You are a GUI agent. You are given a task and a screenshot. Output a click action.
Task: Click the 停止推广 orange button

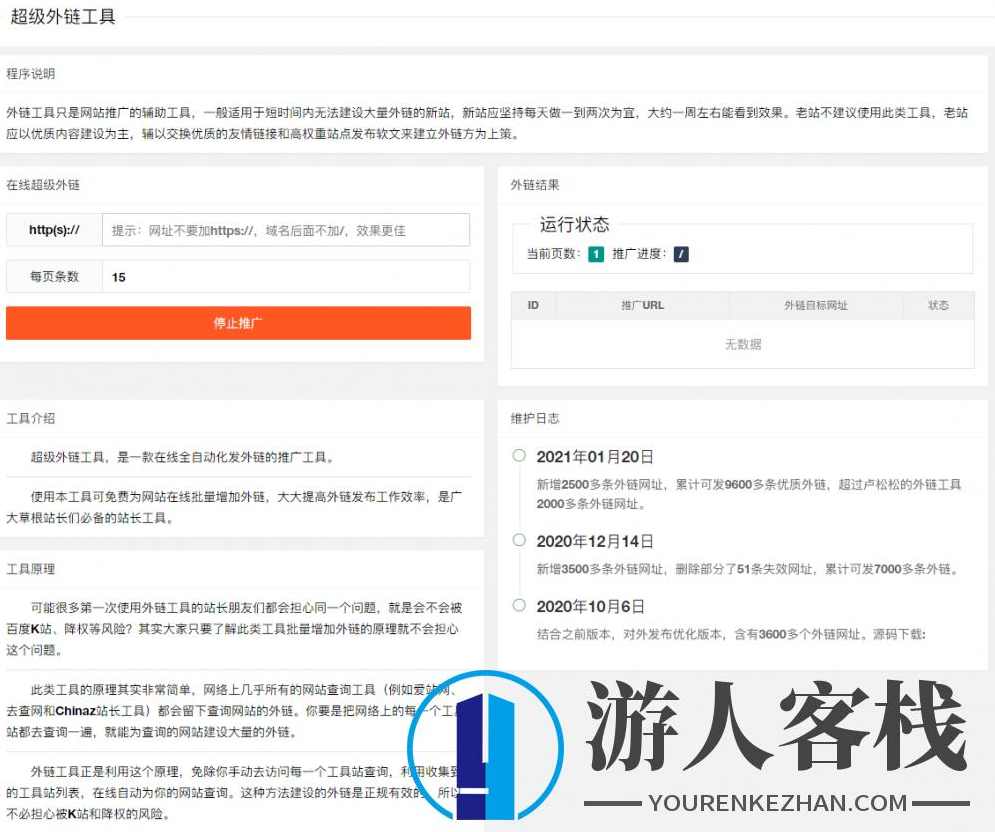click(237, 323)
